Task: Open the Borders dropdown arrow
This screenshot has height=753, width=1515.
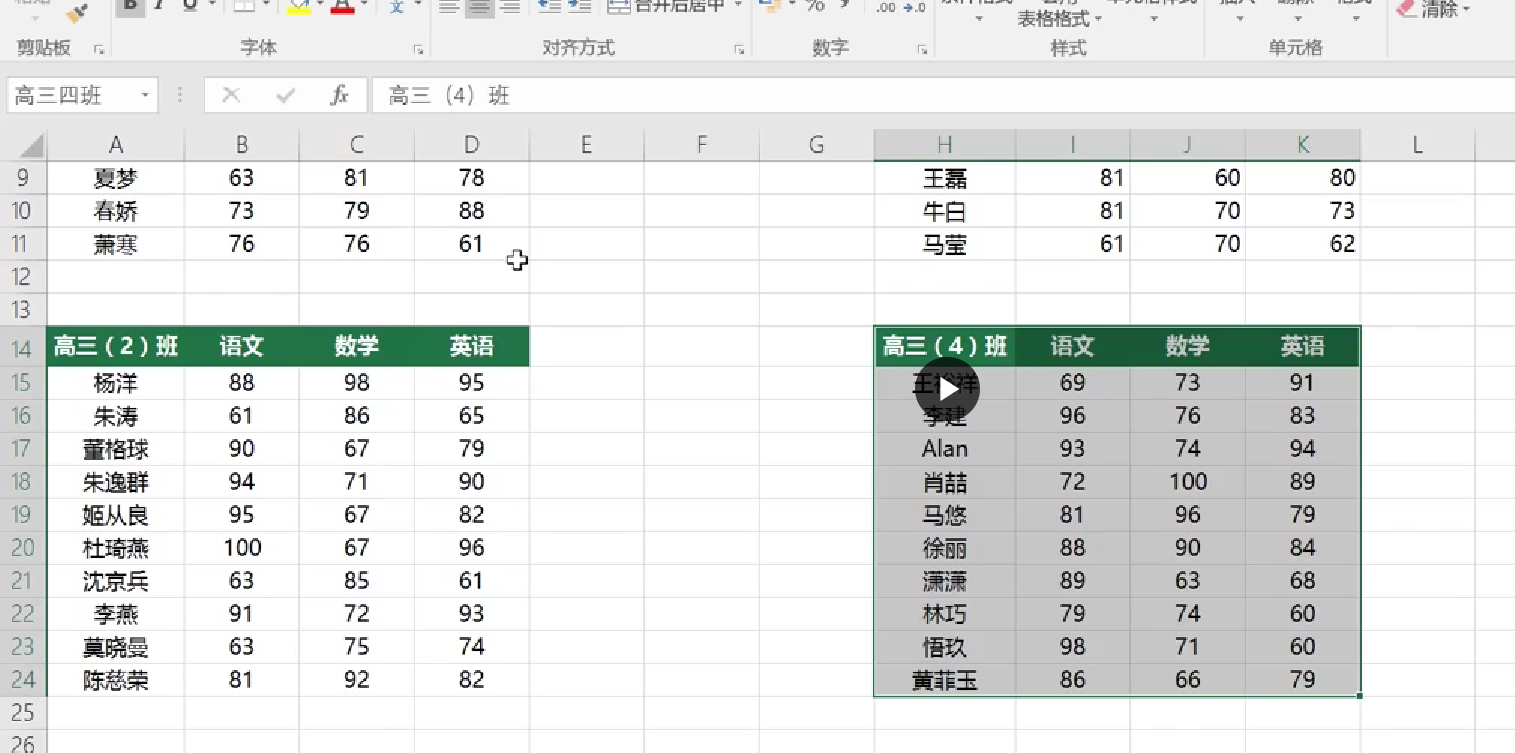Action: point(264,5)
